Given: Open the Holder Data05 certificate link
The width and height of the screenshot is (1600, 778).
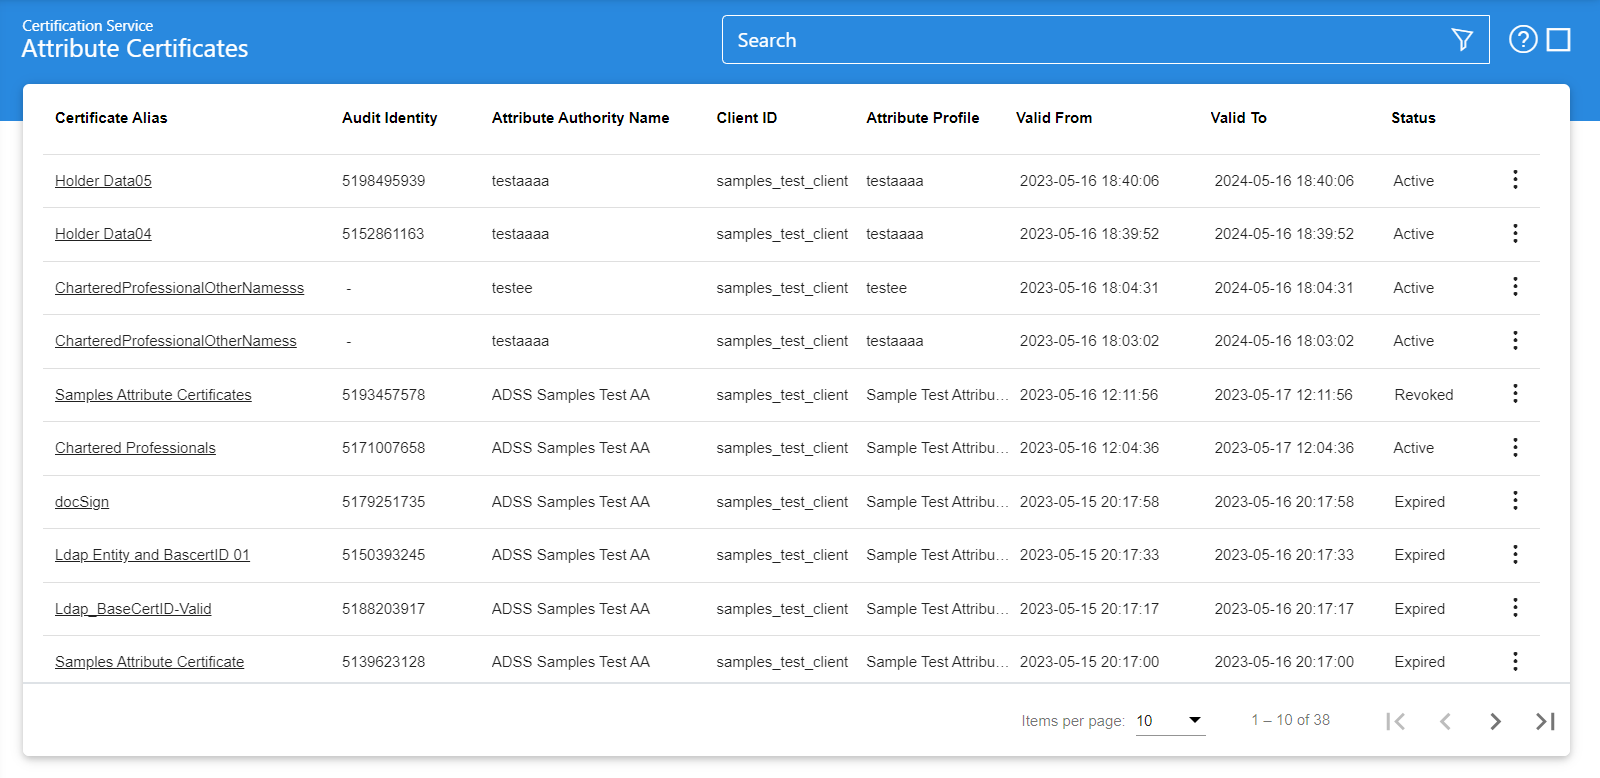Looking at the screenshot, I should (x=103, y=181).
